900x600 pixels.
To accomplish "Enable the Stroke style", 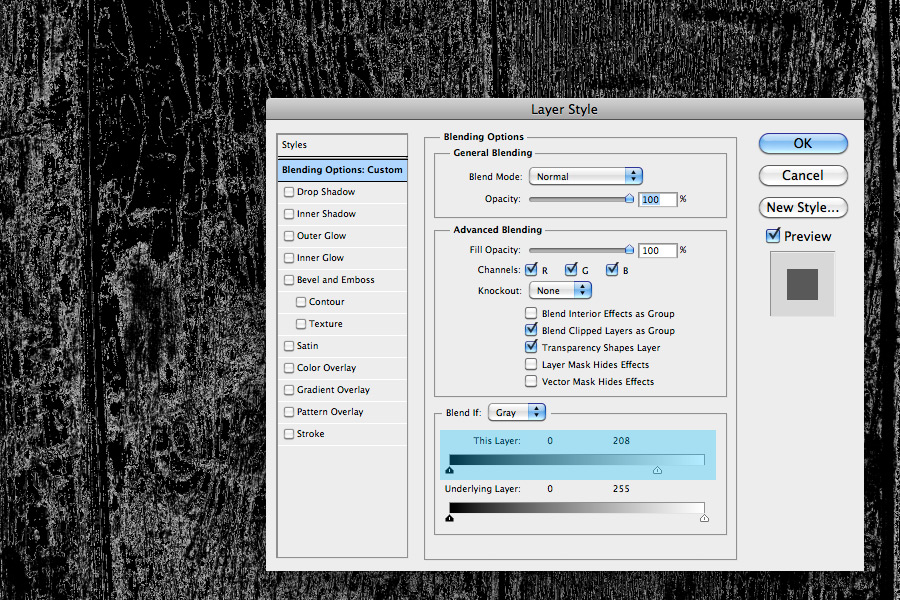I will (x=289, y=433).
